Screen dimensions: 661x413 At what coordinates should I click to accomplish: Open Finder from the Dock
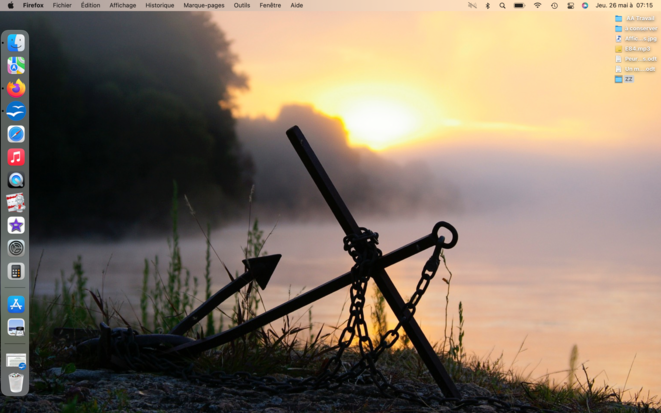click(x=16, y=43)
